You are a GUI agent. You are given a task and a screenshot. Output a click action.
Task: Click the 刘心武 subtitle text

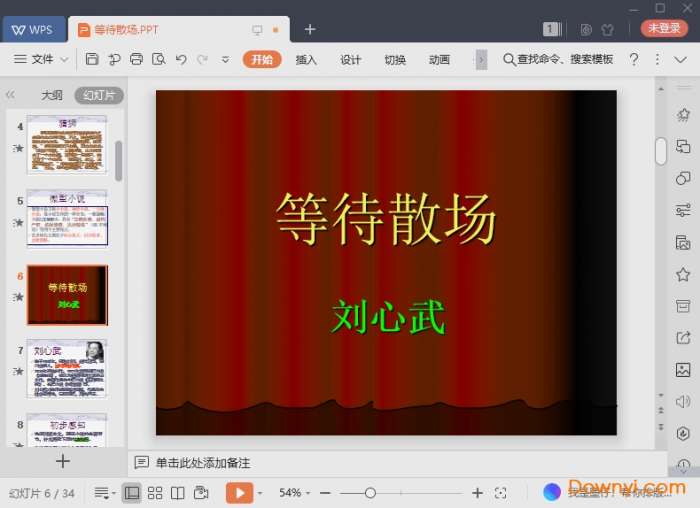pyautogui.click(x=388, y=317)
